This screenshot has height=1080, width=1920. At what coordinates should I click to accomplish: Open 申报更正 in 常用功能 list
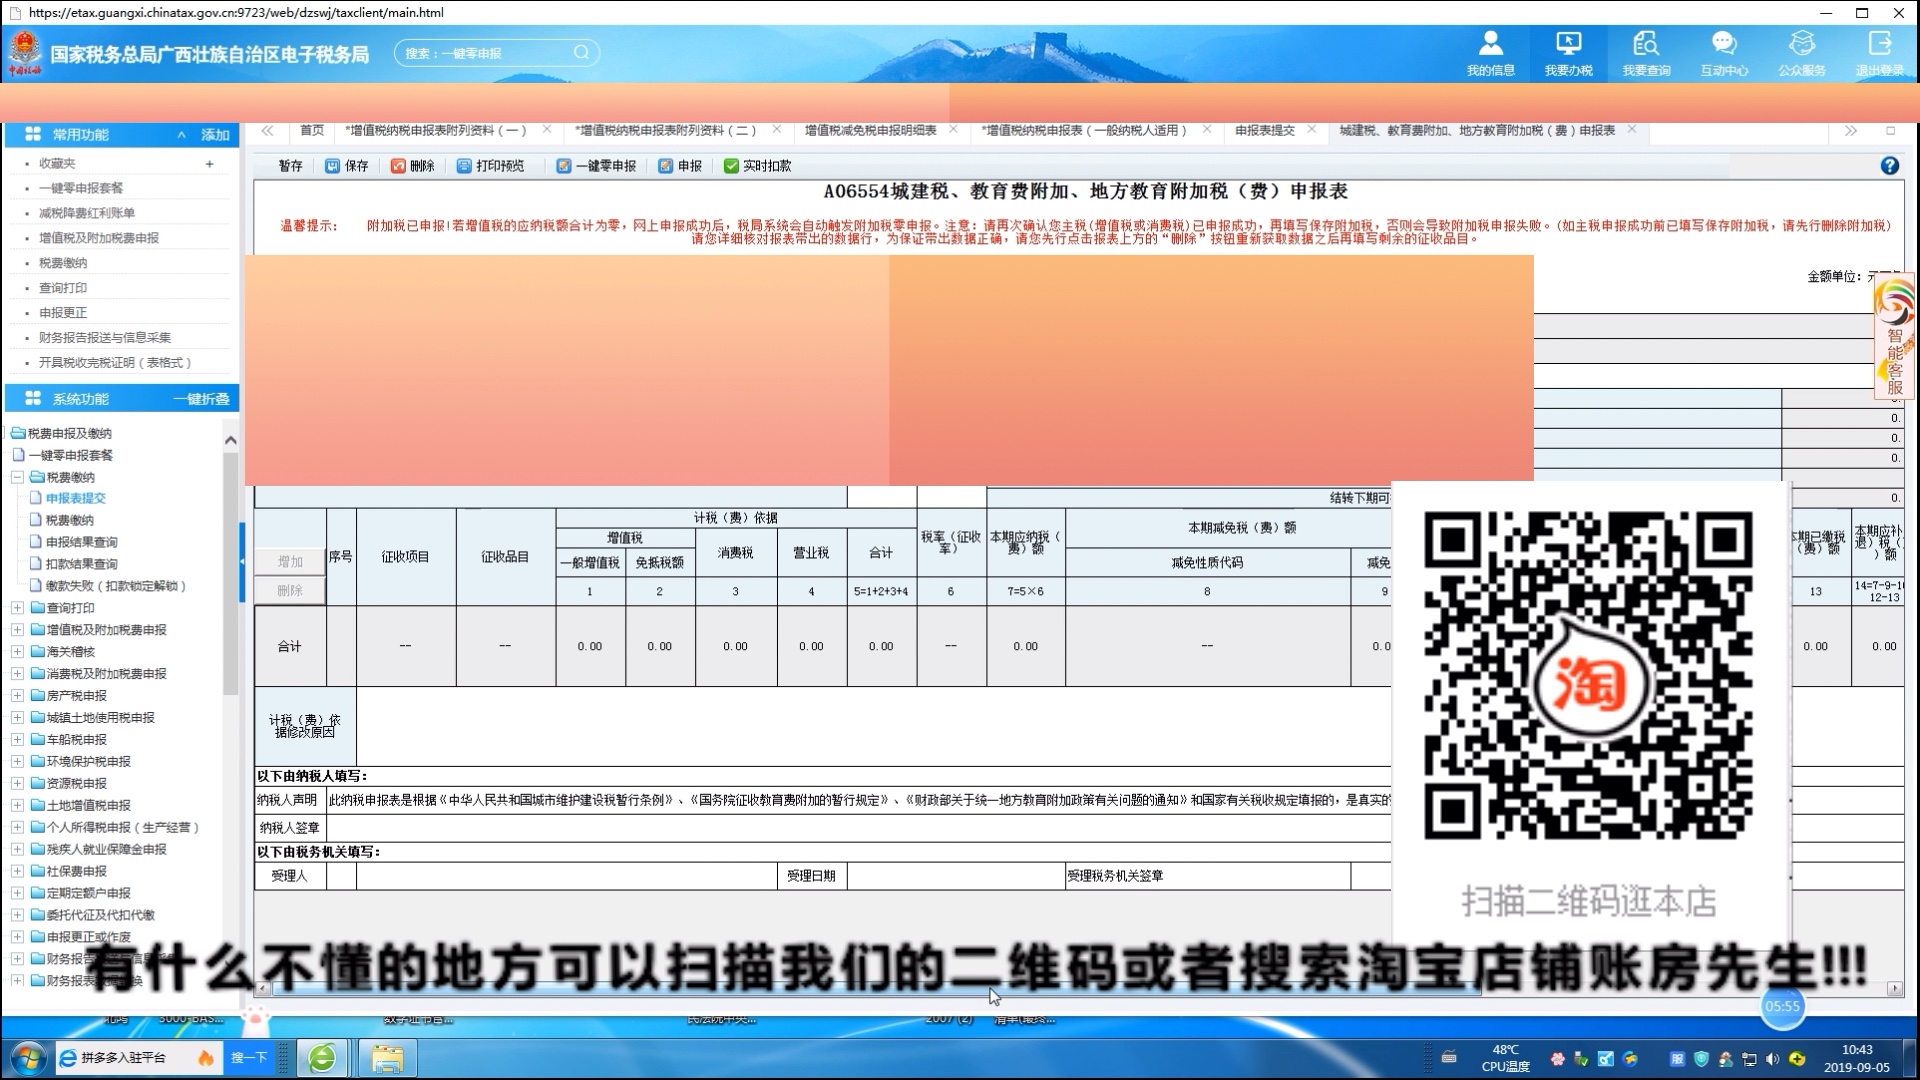point(62,313)
